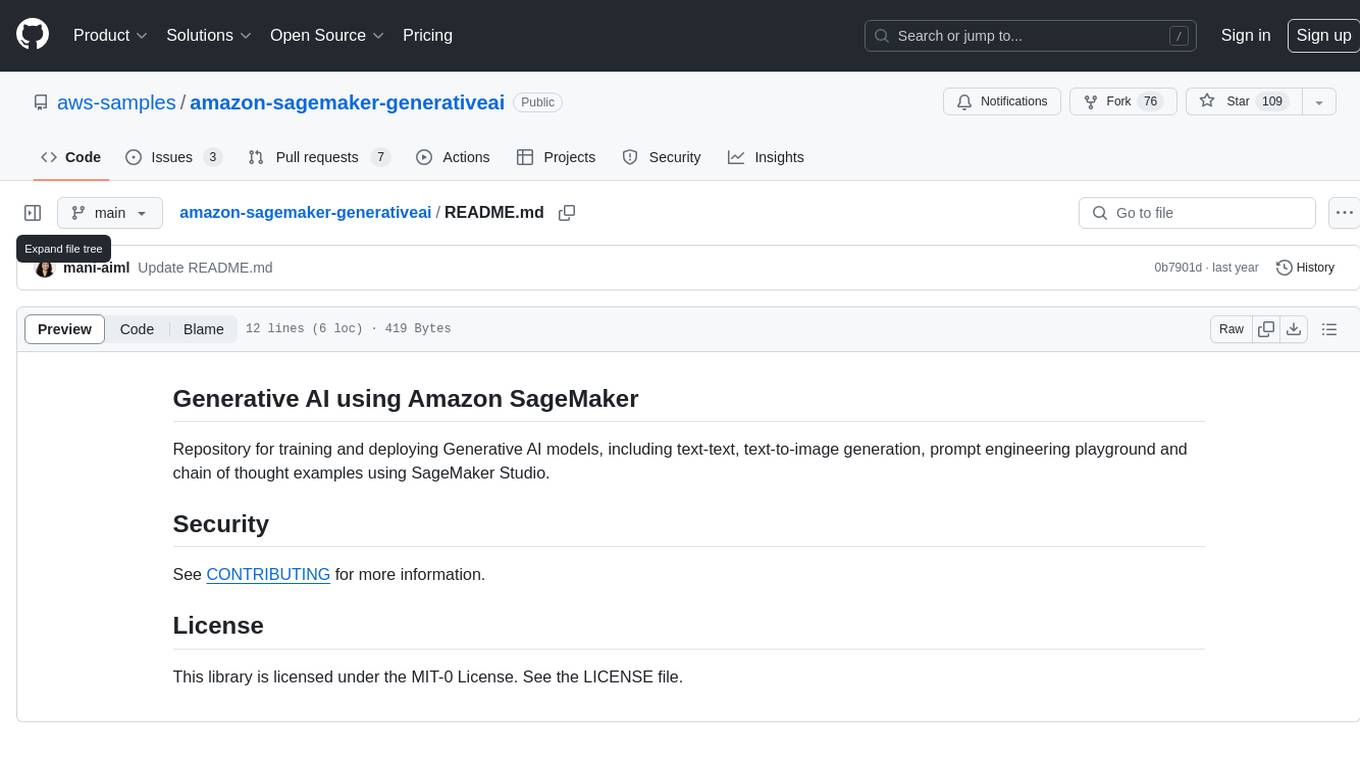Switch to the Insights tab
Screen dimensions: 1360x764
(x=766, y=157)
